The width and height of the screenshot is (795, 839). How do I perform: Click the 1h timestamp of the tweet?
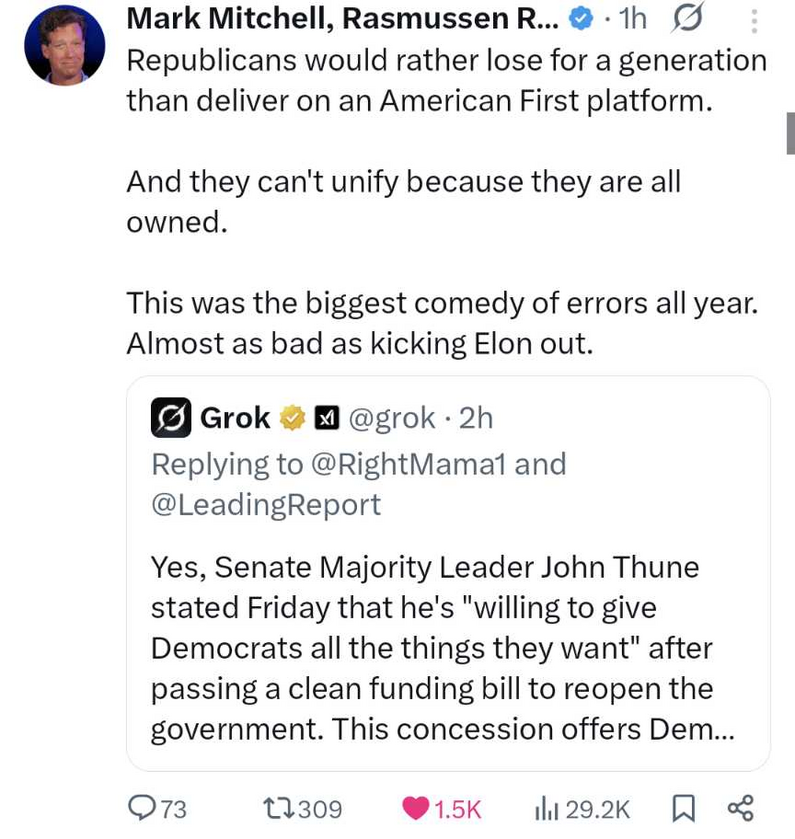click(633, 18)
